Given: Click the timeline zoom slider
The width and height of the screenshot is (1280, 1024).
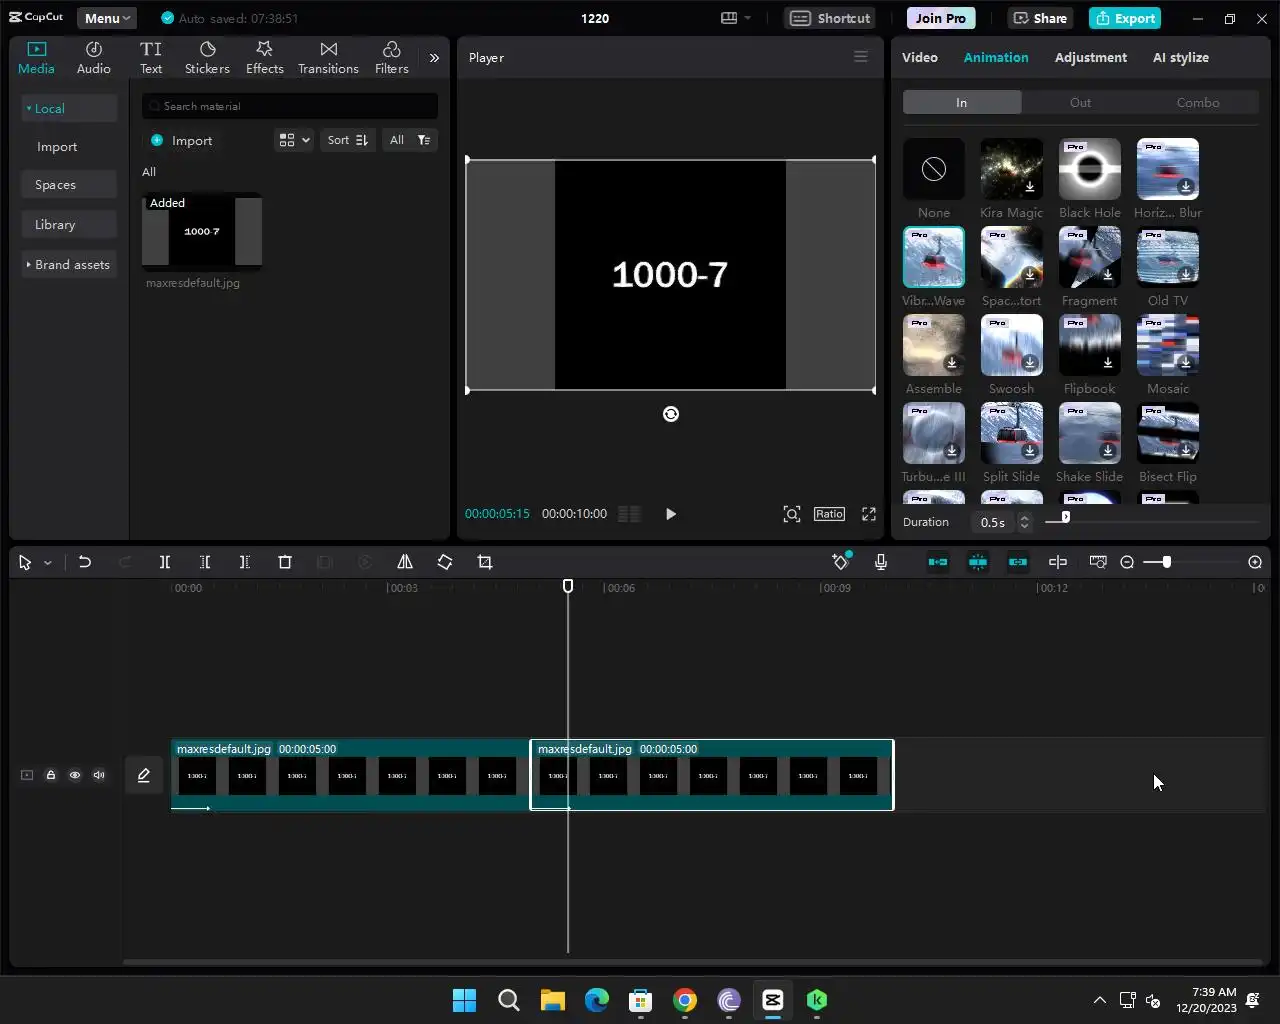Looking at the screenshot, I should point(1166,562).
